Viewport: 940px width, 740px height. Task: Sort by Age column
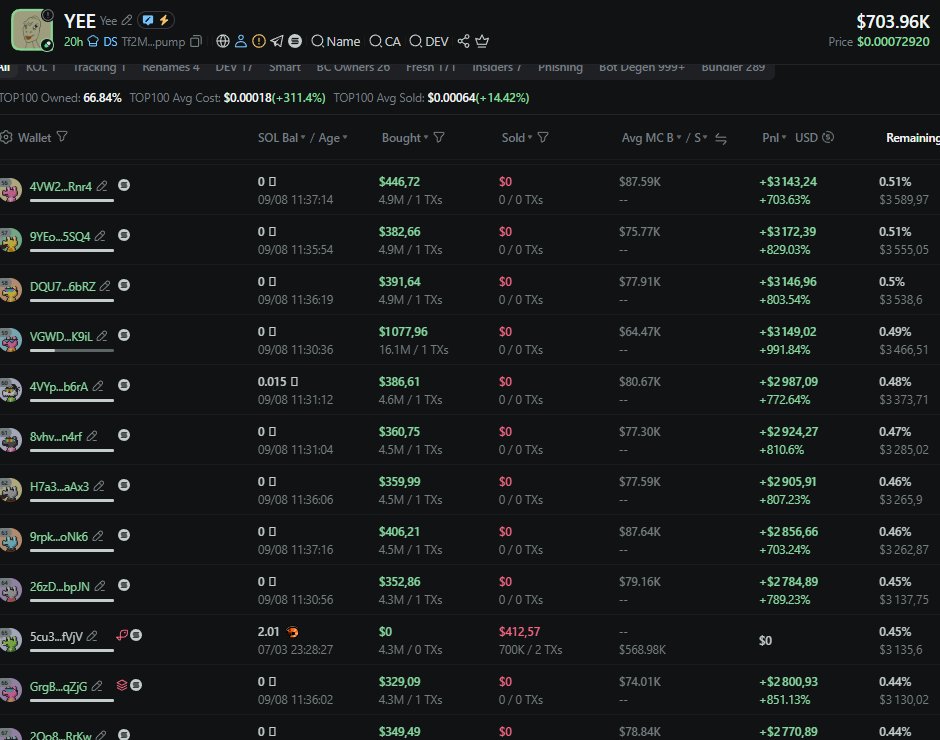(333, 137)
